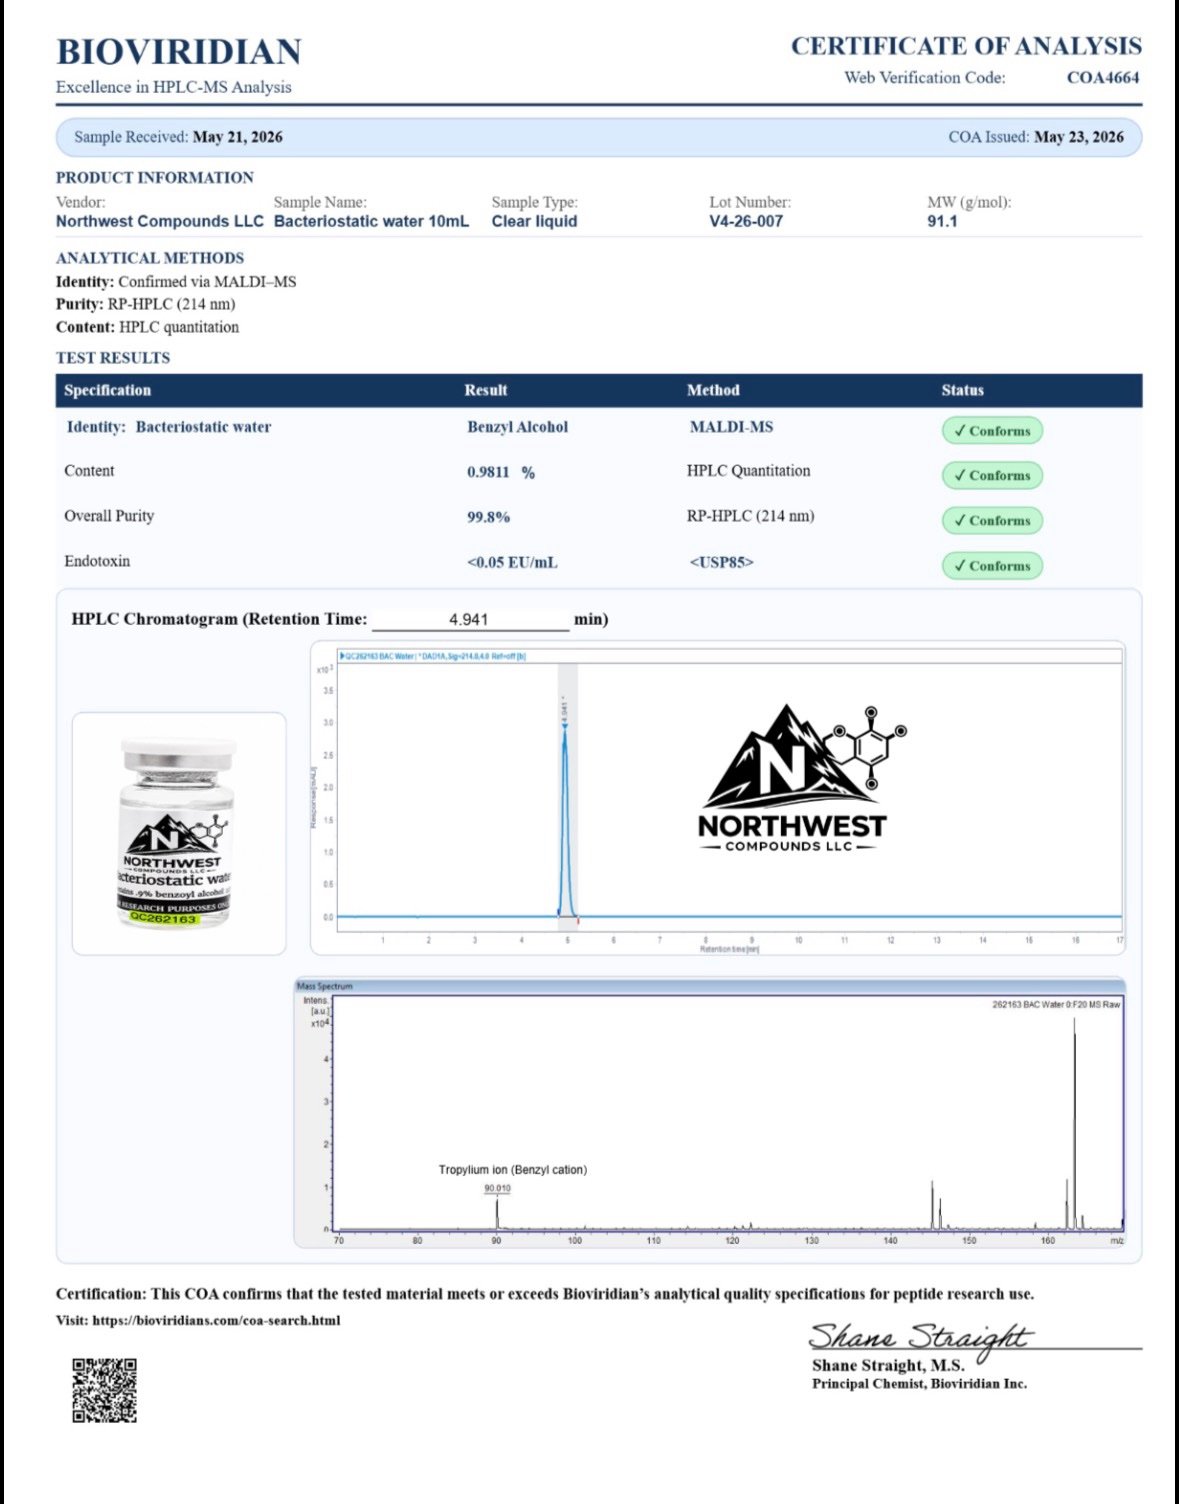Screen dimensions: 1179x1504
Task: Click the Shane Straight signature
Action: pos(918,1338)
